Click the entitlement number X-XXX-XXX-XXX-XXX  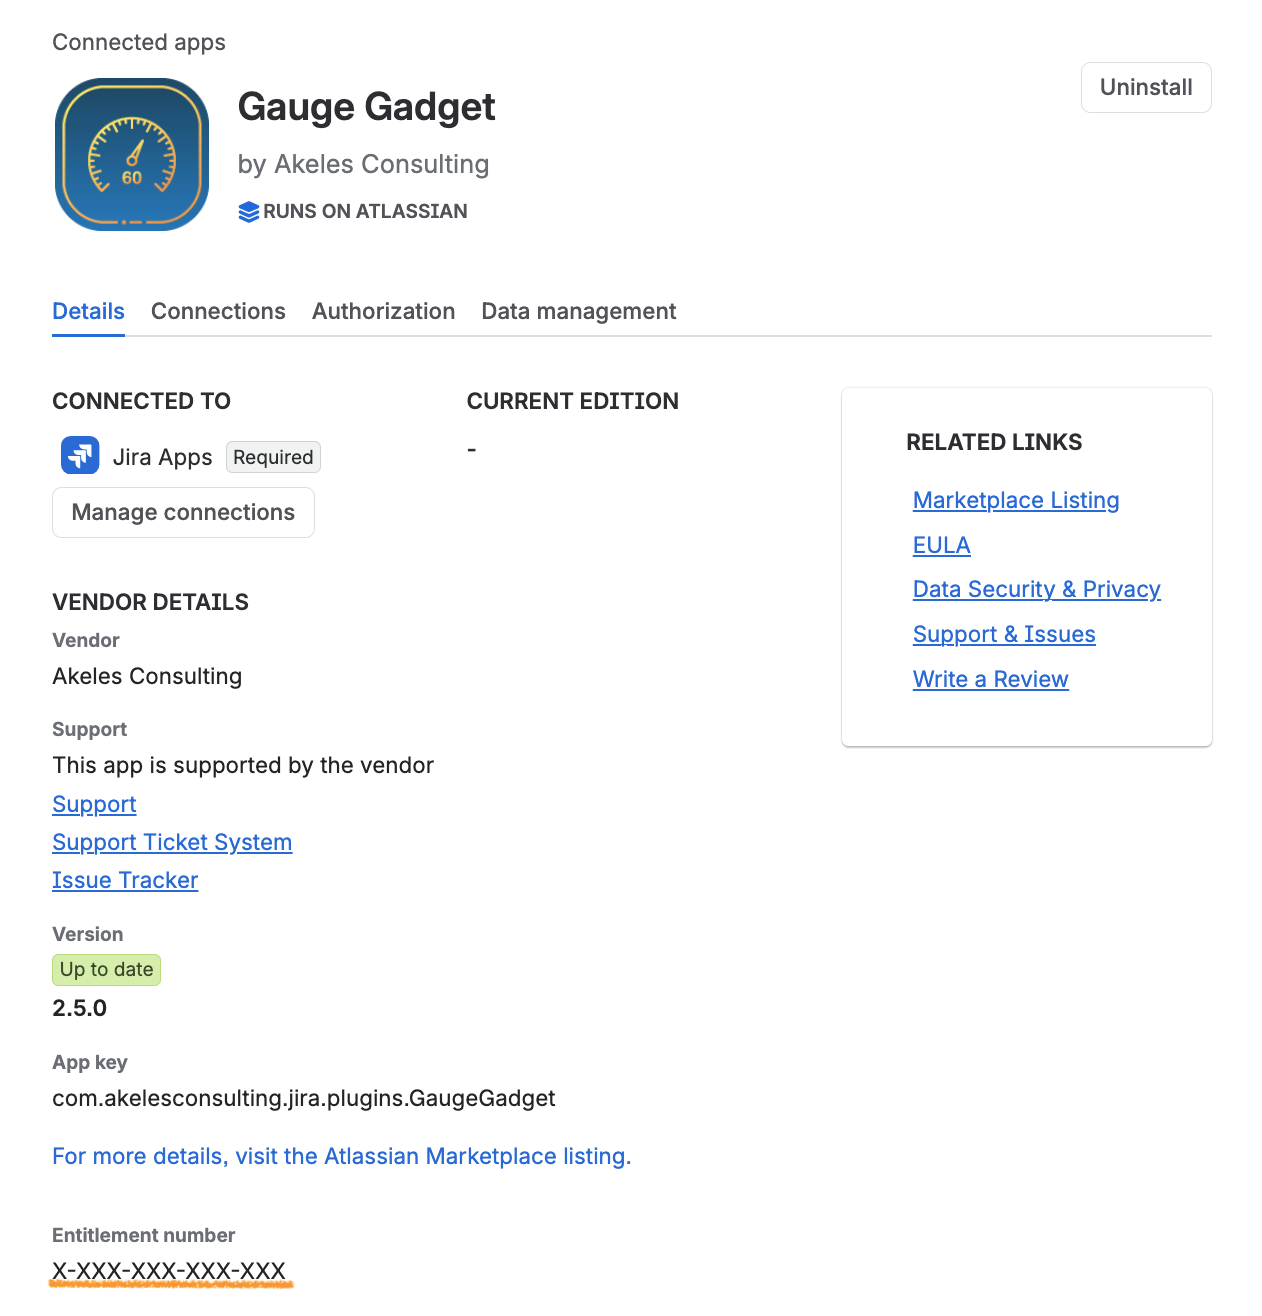pyautogui.click(x=170, y=1271)
